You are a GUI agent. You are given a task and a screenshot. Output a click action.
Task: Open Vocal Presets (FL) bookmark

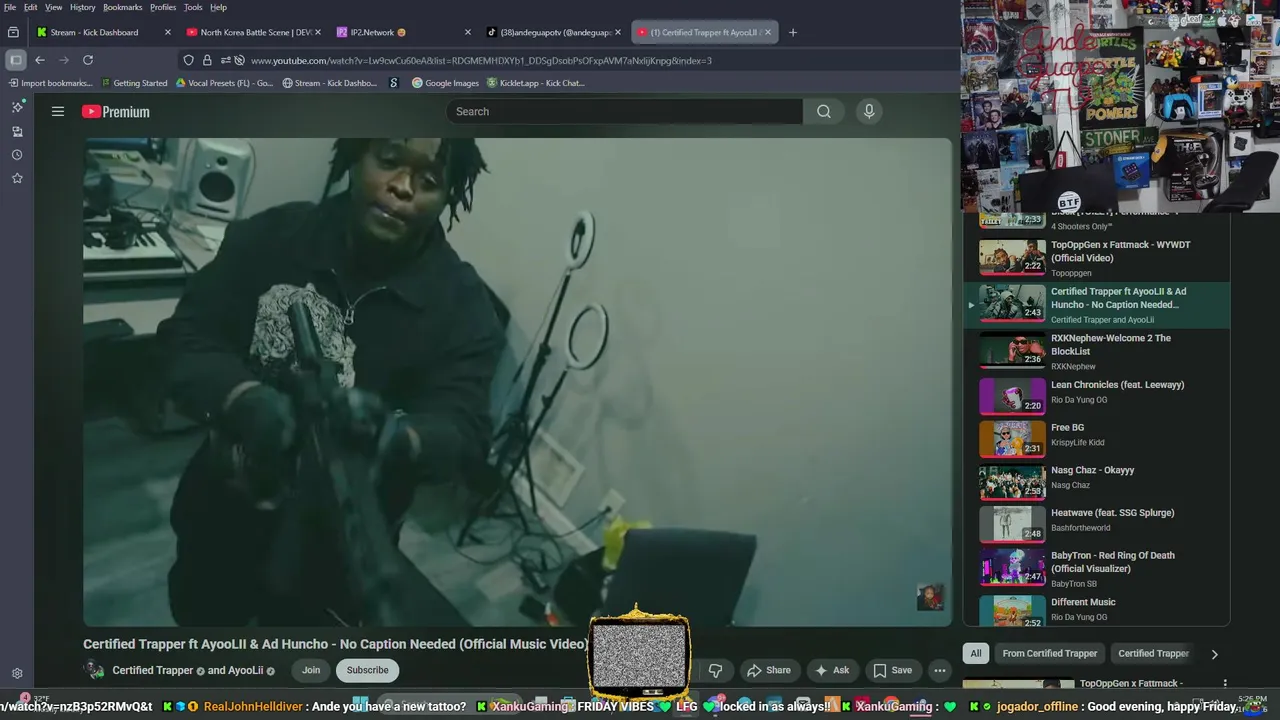coord(224,83)
